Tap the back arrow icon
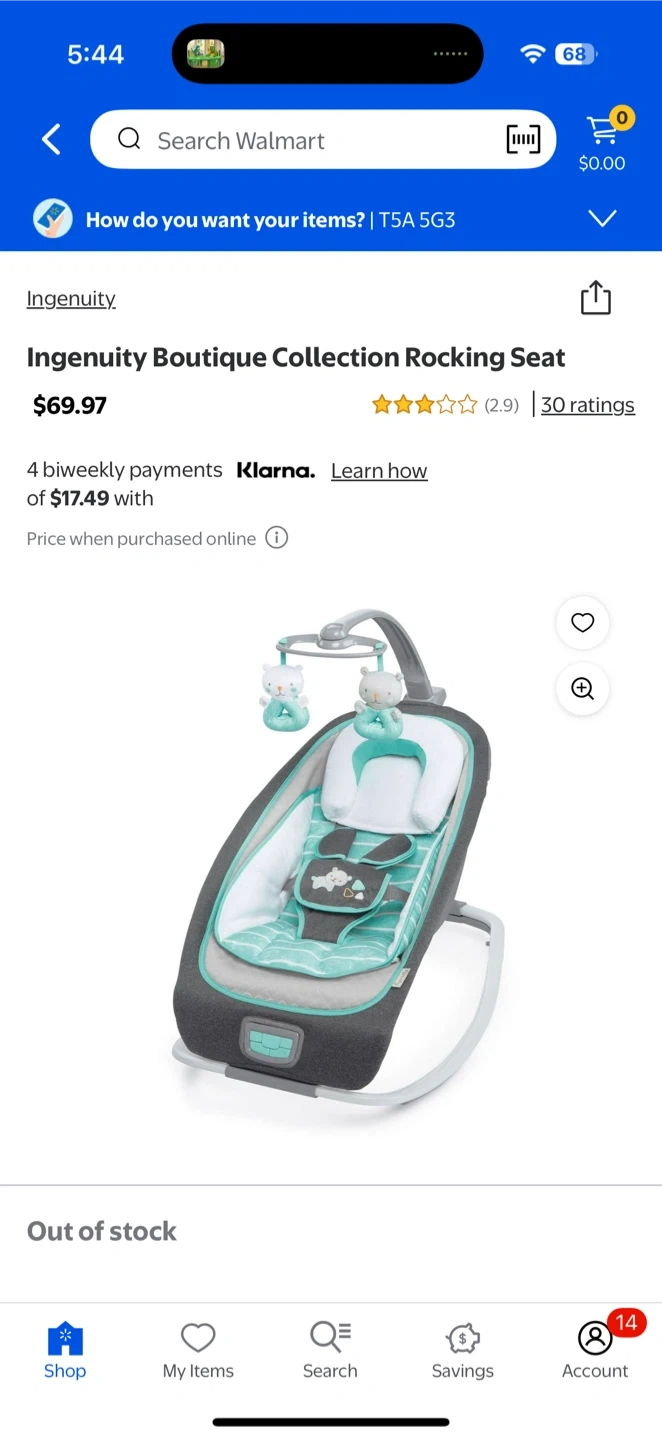Screen dimensions: 662x1440 (52, 140)
